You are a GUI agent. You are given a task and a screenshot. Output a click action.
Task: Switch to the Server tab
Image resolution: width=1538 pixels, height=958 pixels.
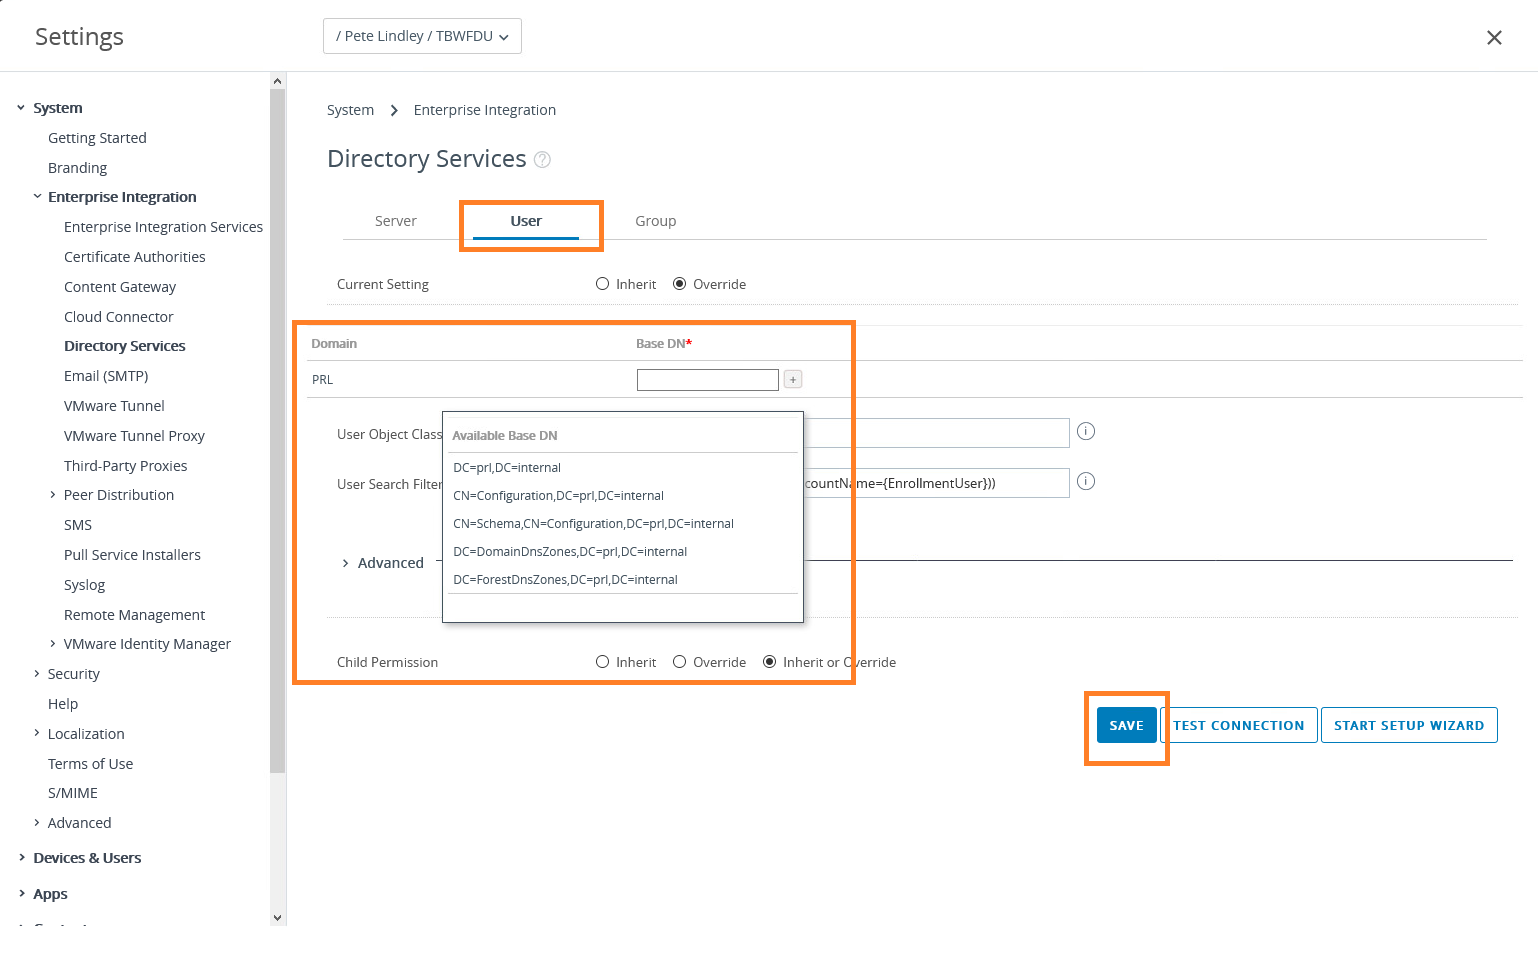(396, 221)
